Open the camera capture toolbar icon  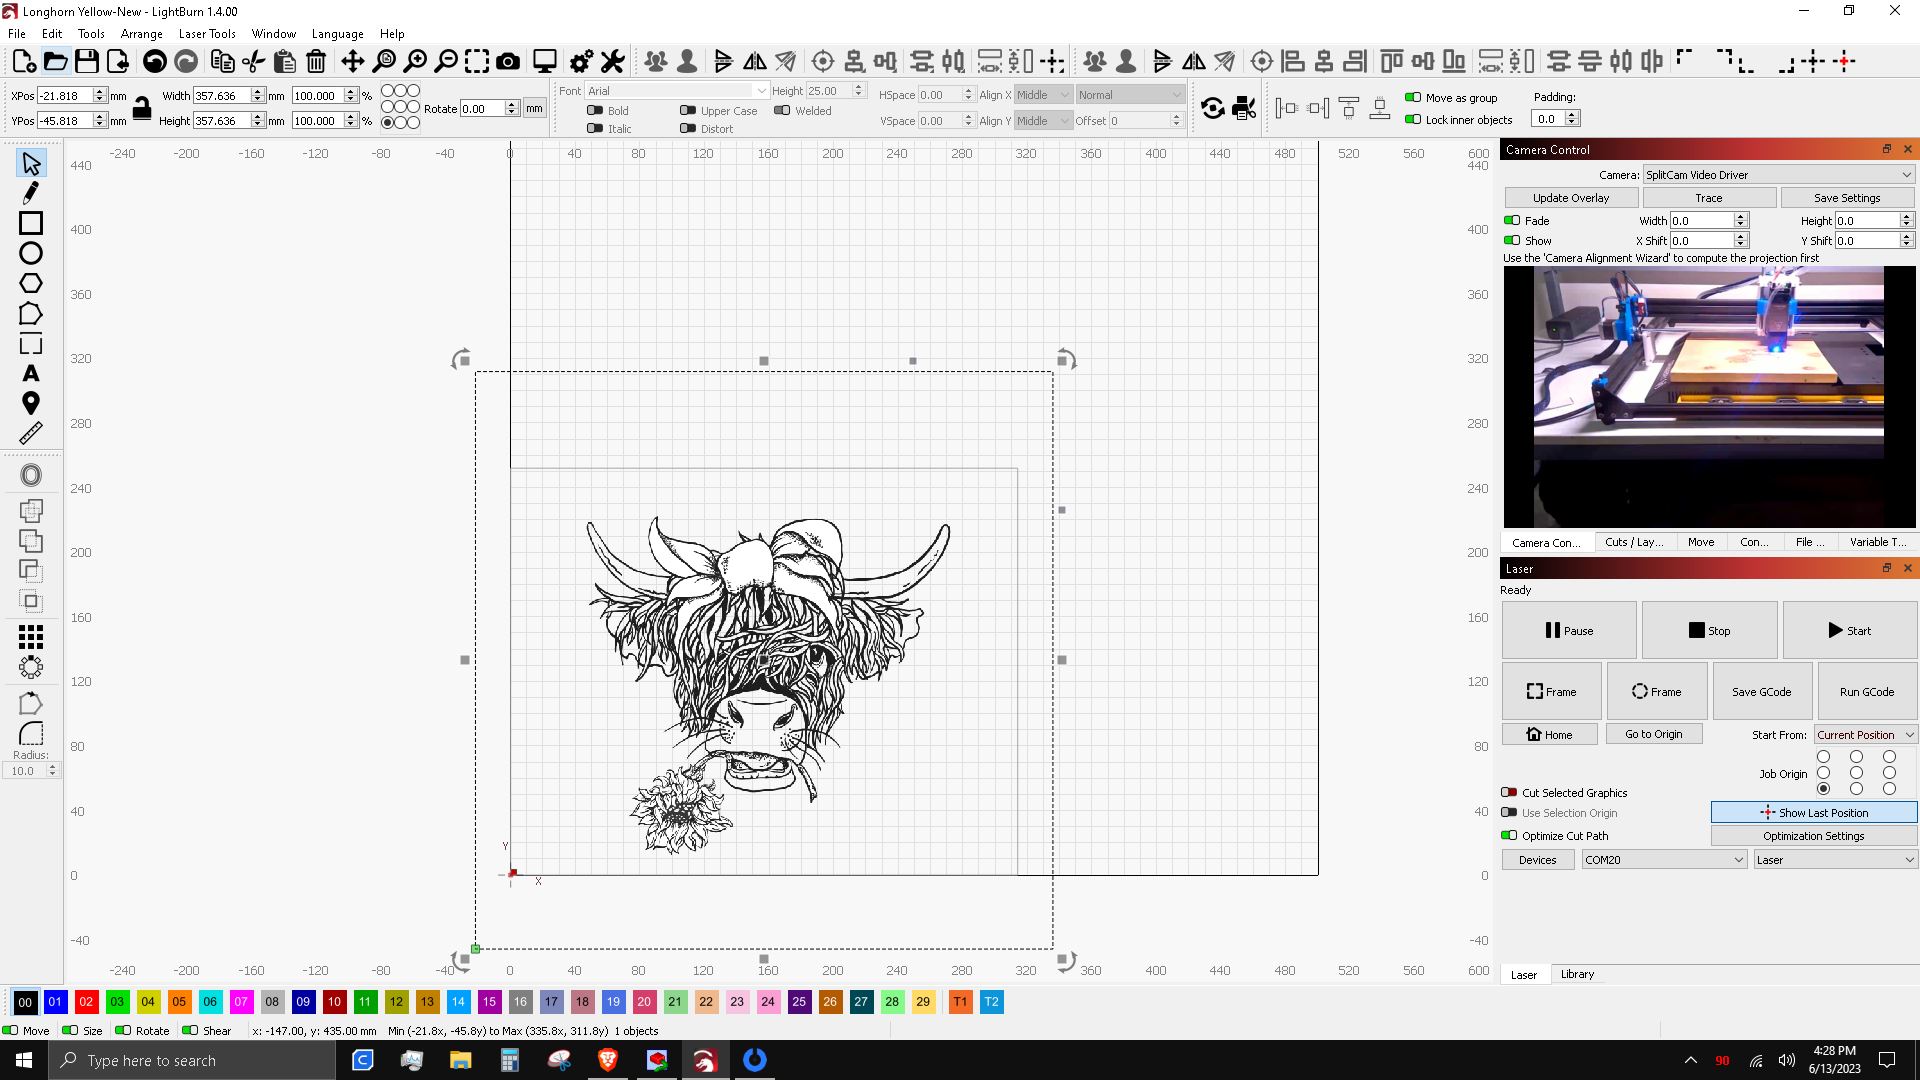pyautogui.click(x=508, y=61)
